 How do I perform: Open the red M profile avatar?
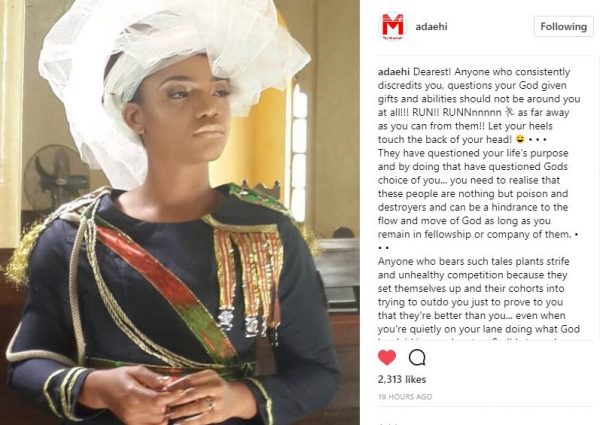click(x=393, y=26)
